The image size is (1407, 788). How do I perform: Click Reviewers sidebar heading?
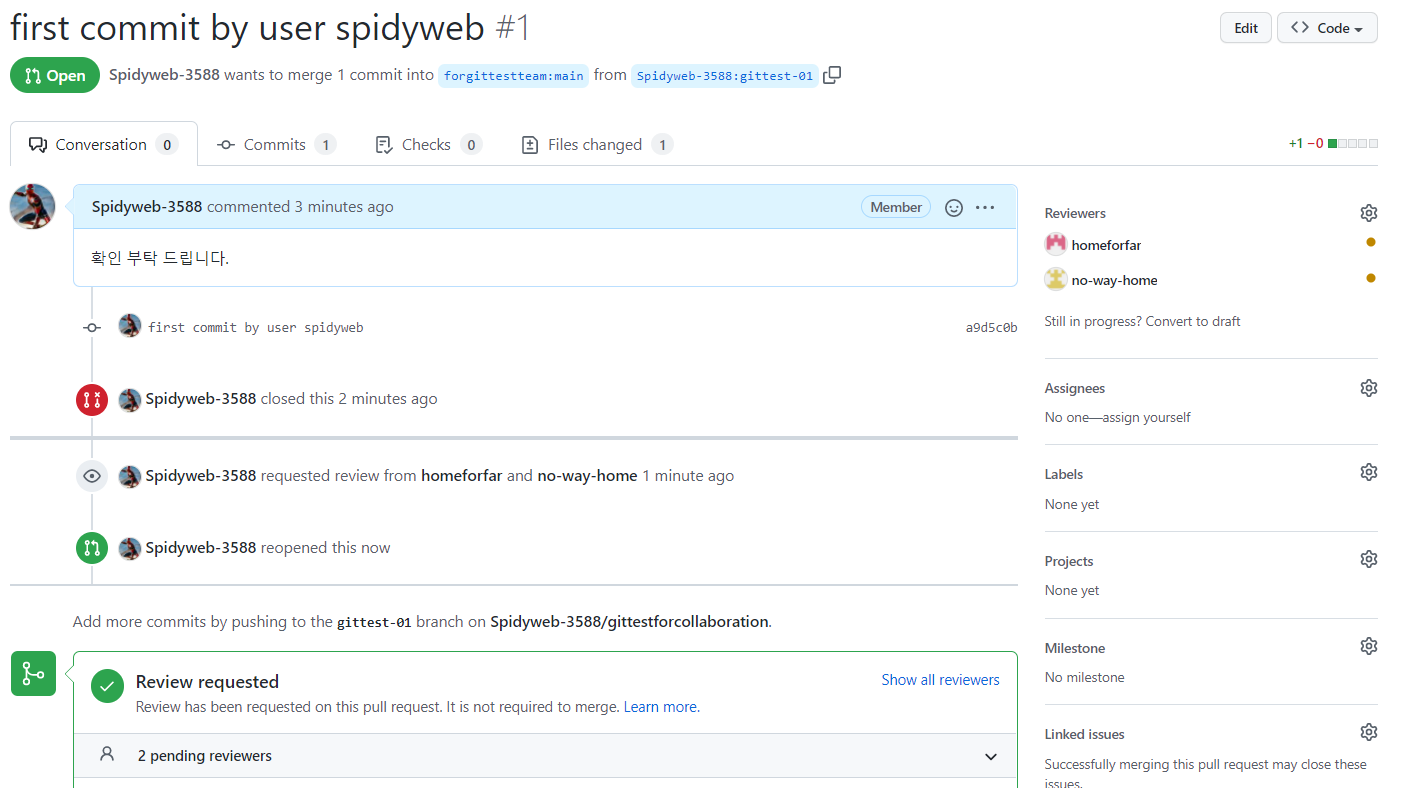1075,213
